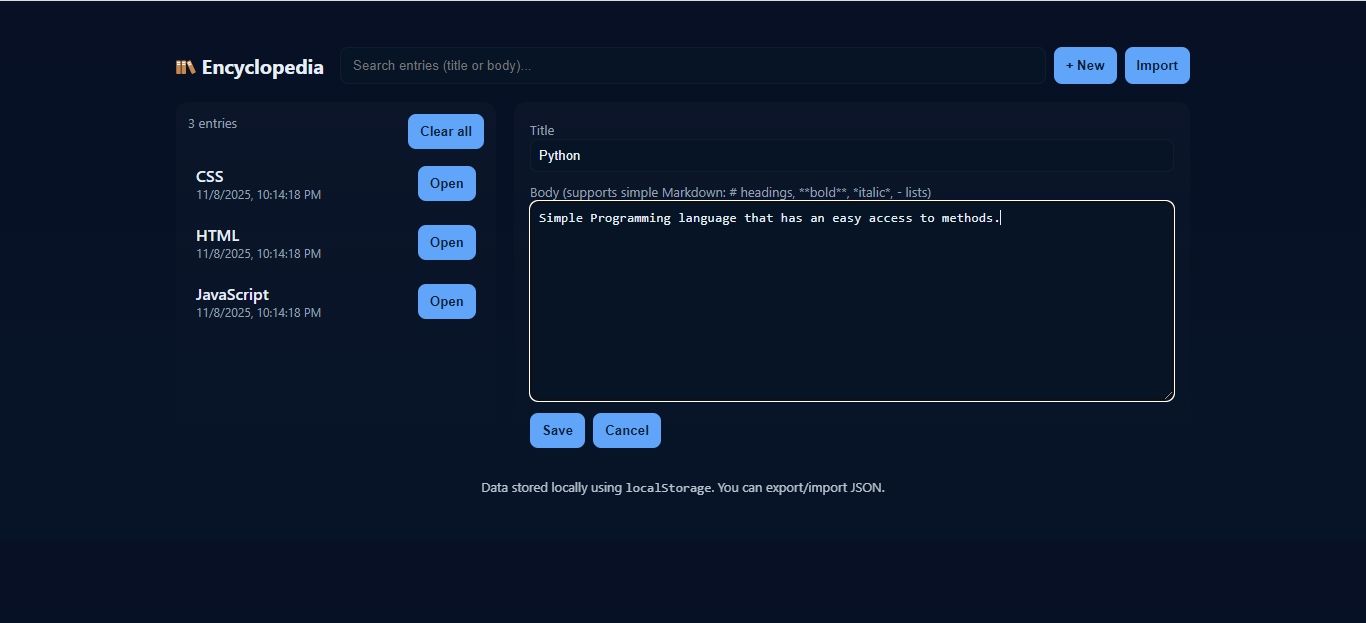Select the CSS entry title in list
The width and height of the screenshot is (1366, 623).
210,177
